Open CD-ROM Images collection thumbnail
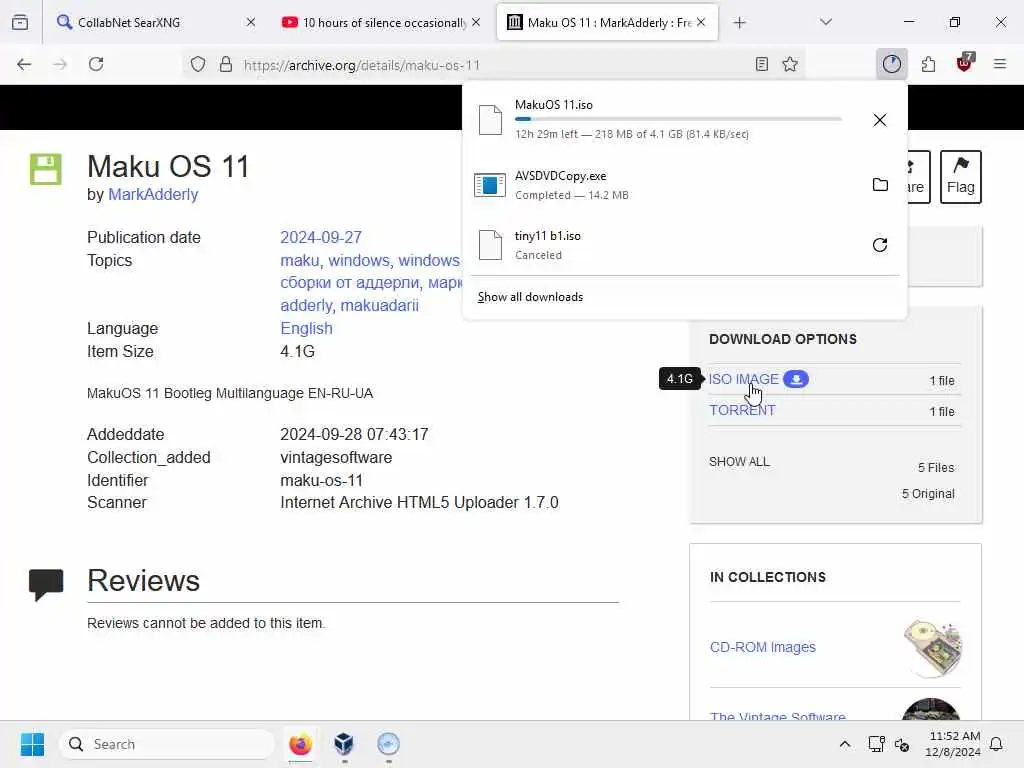 click(933, 647)
